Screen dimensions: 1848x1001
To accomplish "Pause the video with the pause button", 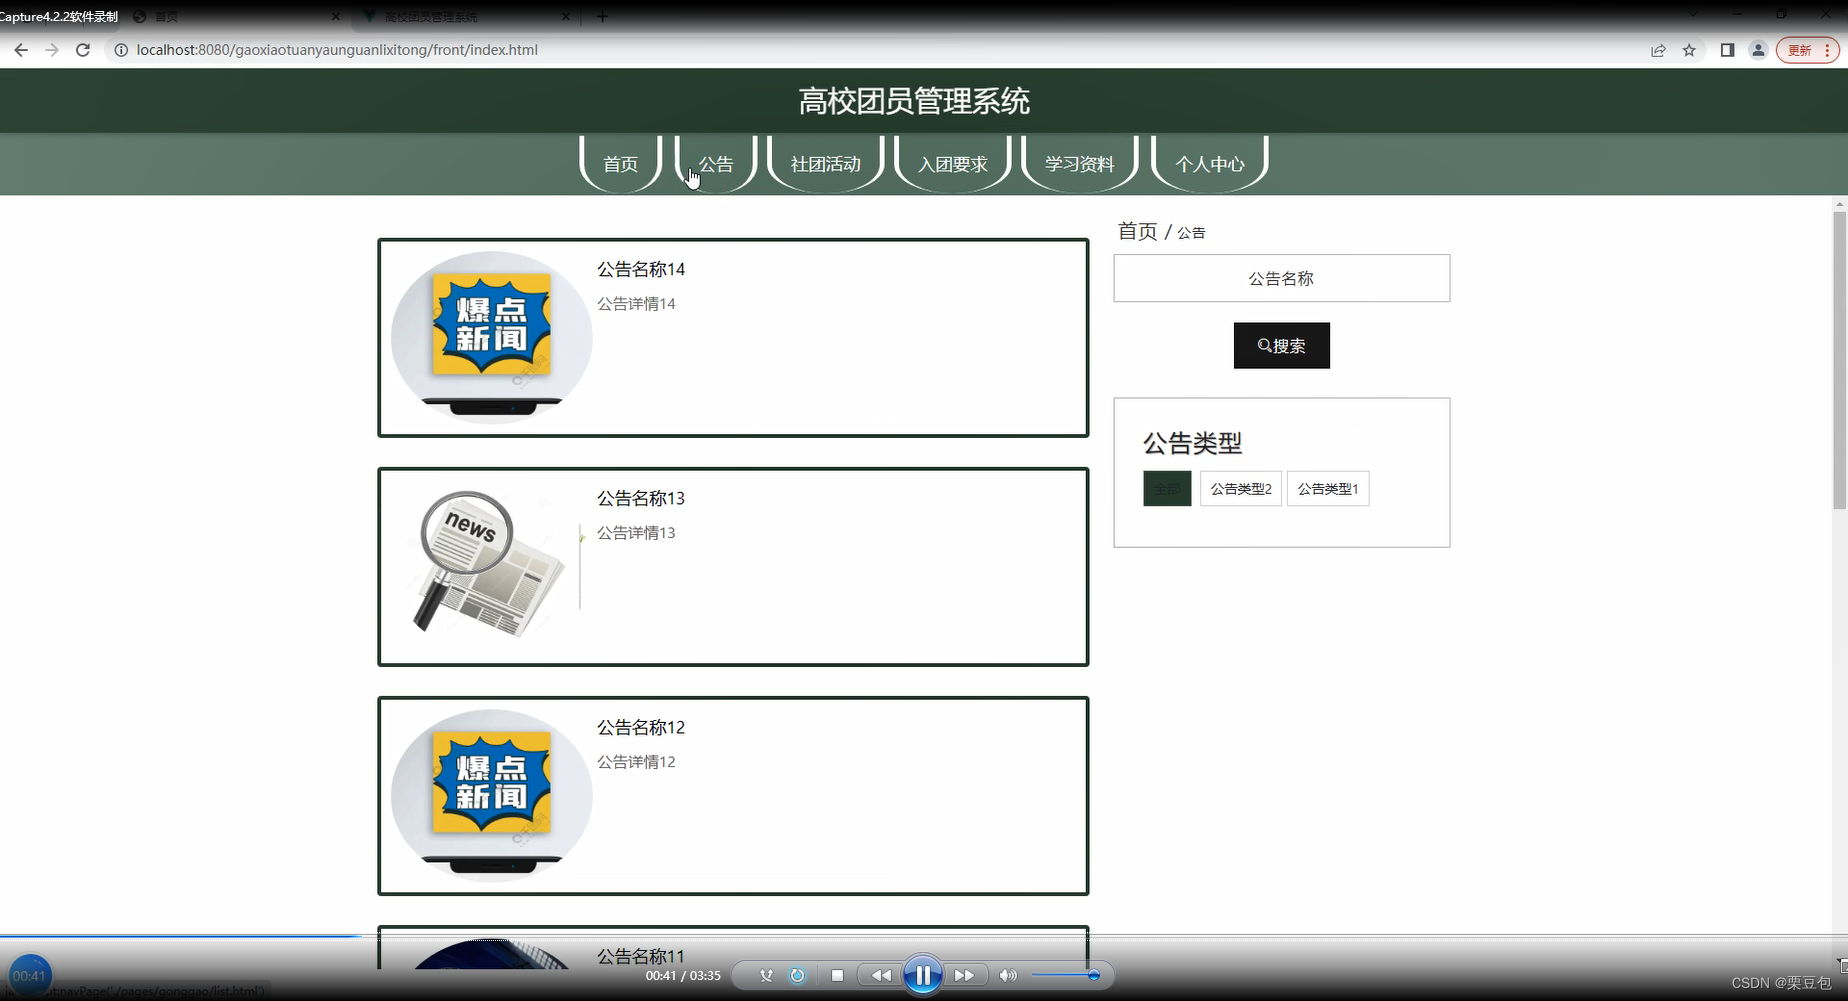I will [923, 975].
